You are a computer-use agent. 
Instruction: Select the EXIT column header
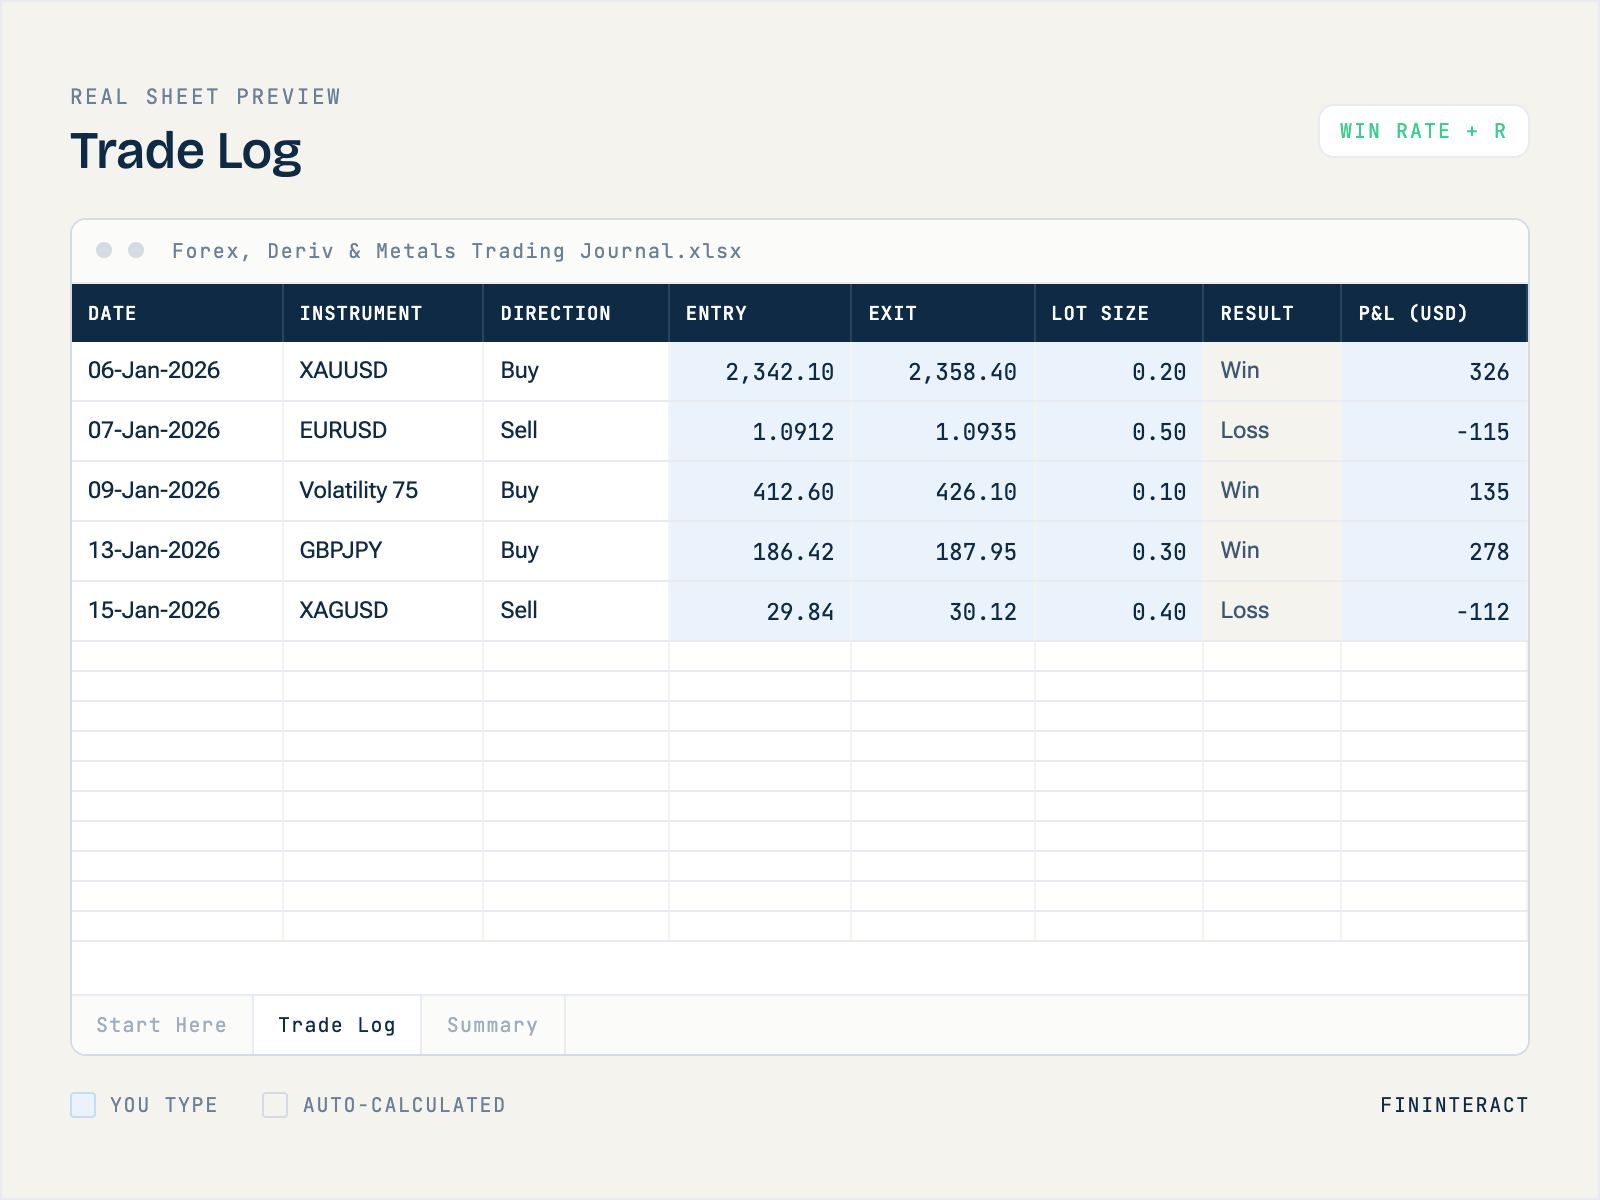pyautogui.click(x=943, y=313)
